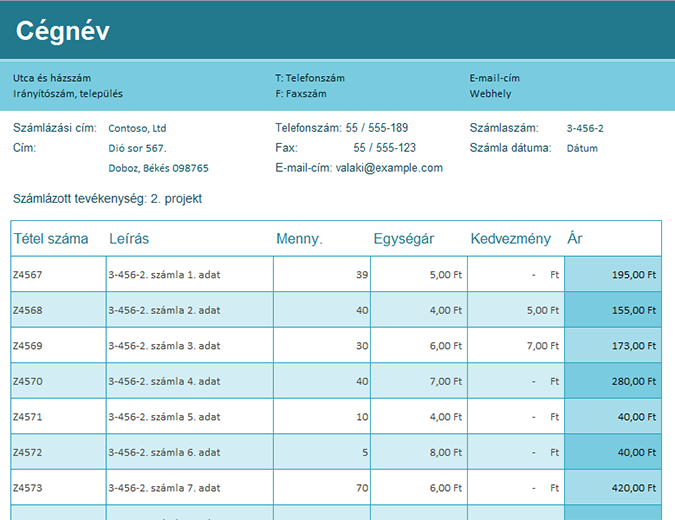Viewport: 675px width, 520px height.
Task: Click the 'Menny.' column header
Action: pyautogui.click(x=299, y=238)
